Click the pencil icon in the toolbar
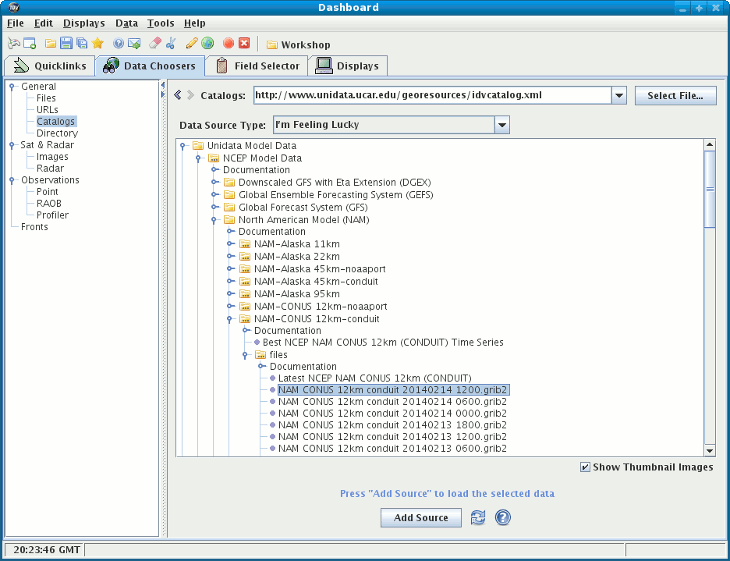Image resolution: width=730 pixels, height=561 pixels. (x=191, y=44)
